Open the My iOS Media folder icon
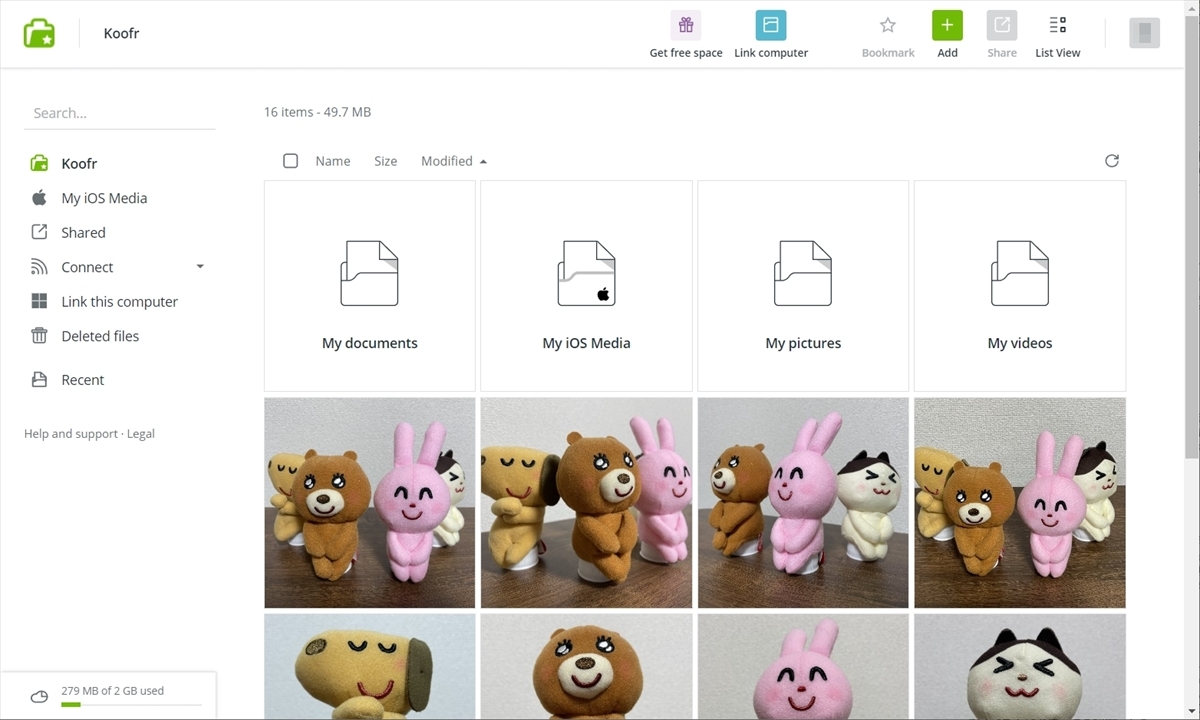Viewport: 1200px width, 720px height. coord(586,273)
